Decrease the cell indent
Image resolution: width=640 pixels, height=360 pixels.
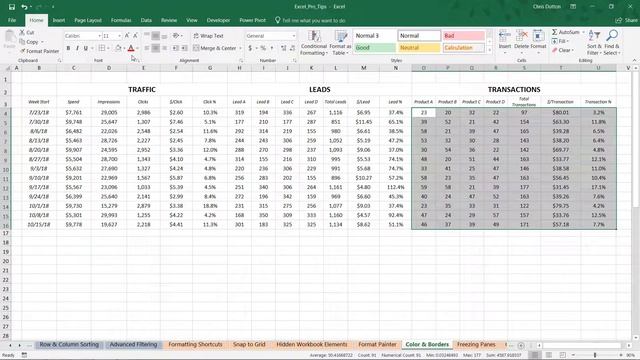(x=176, y=48)
